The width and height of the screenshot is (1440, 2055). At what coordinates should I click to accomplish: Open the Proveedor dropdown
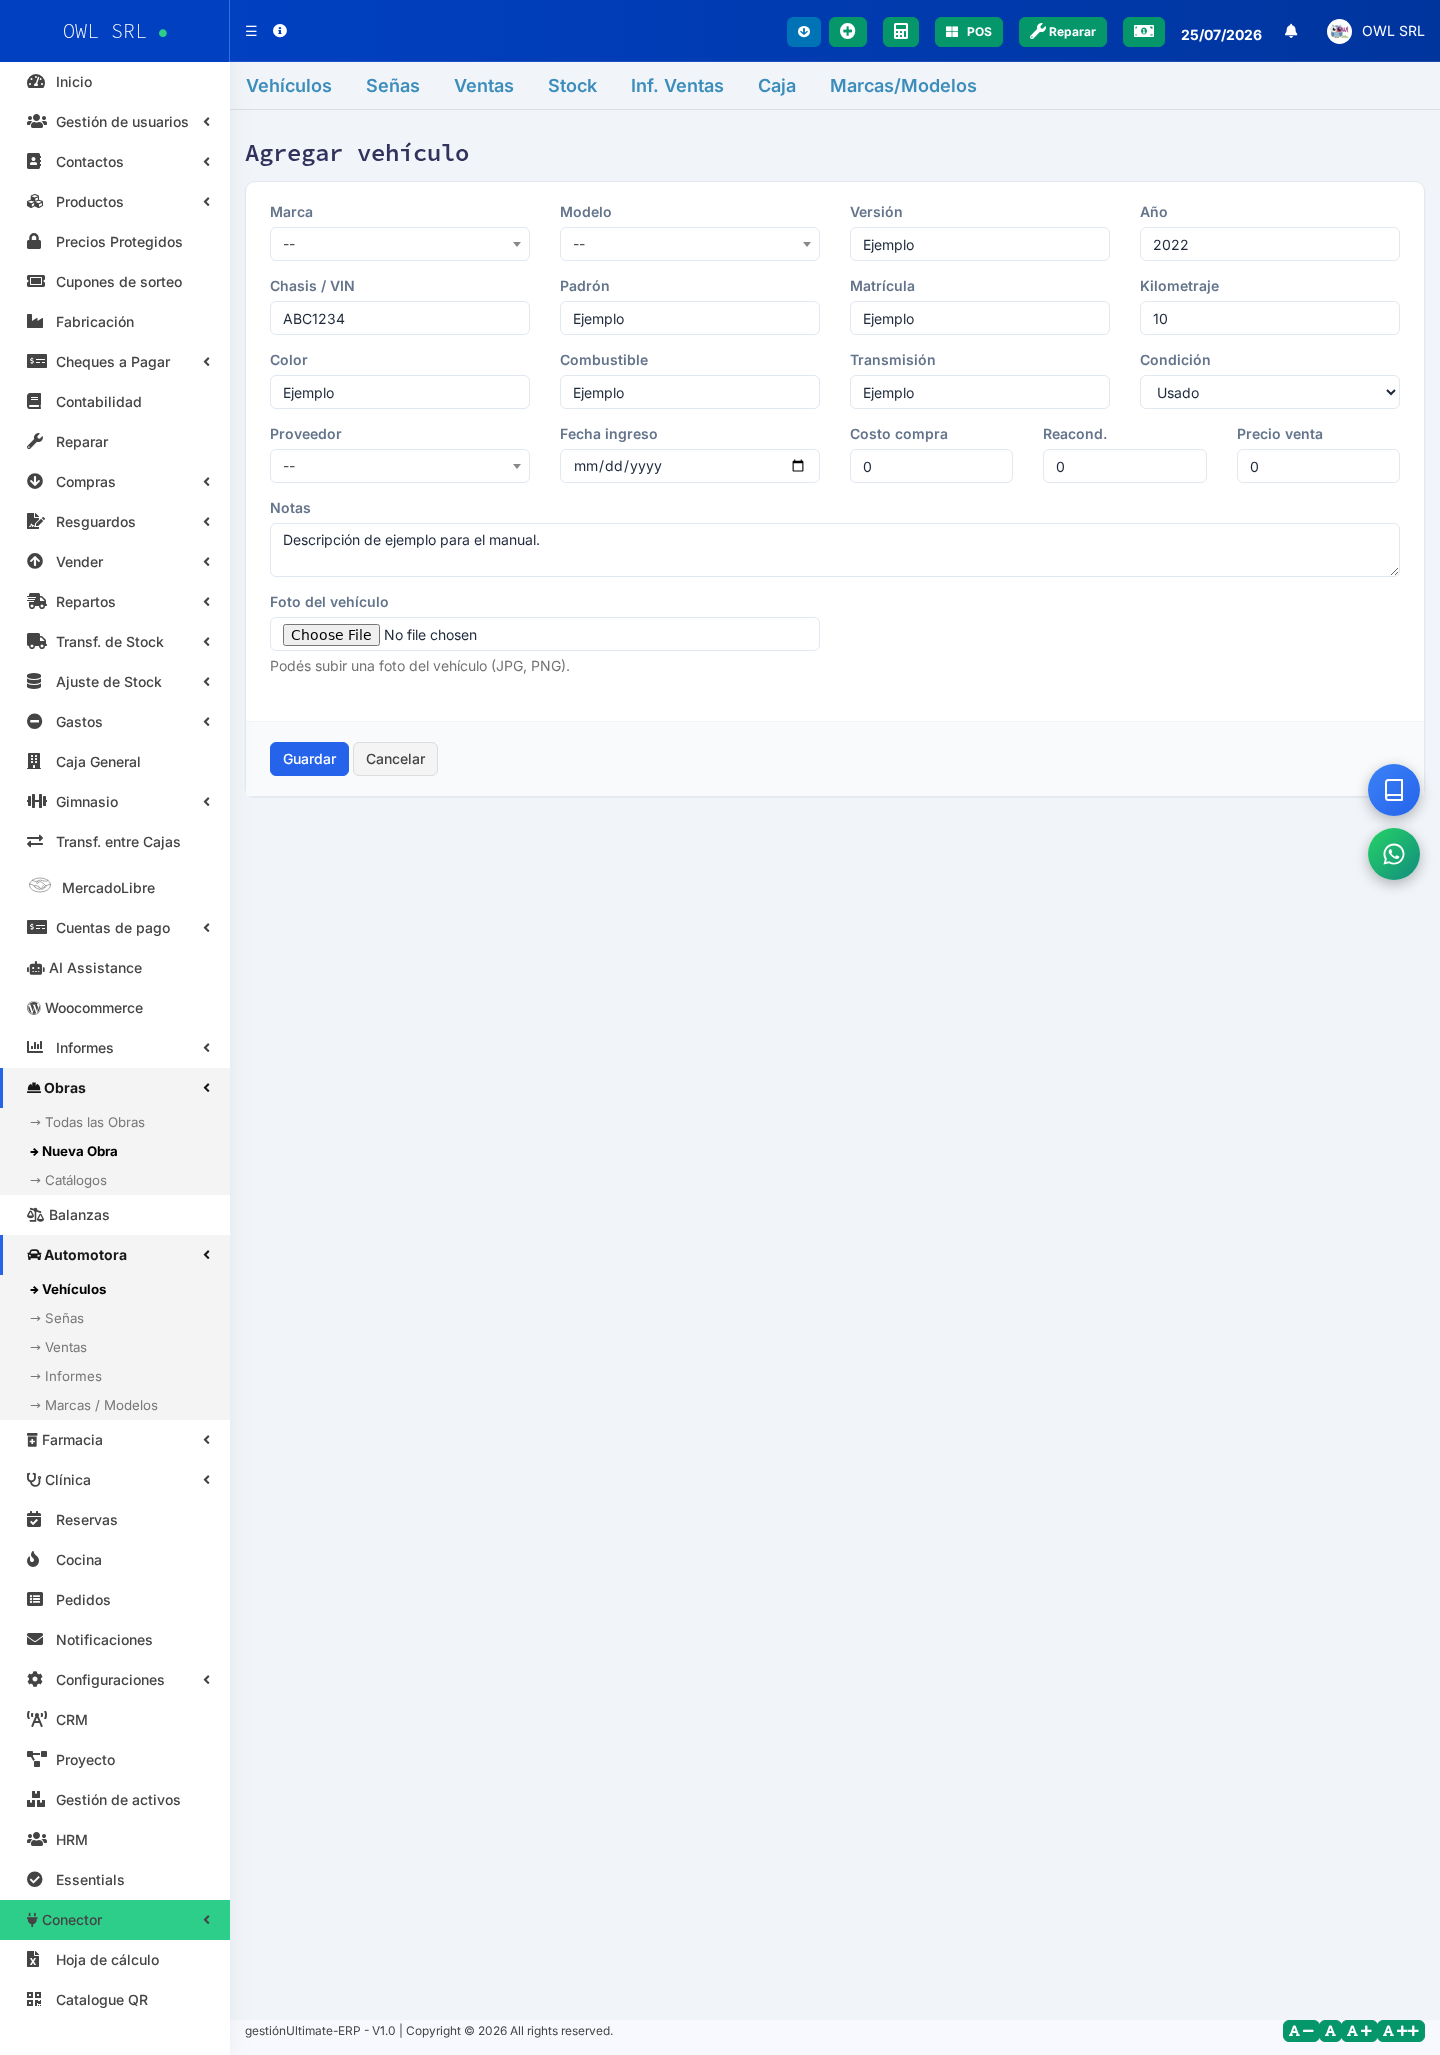pos(400,466)
